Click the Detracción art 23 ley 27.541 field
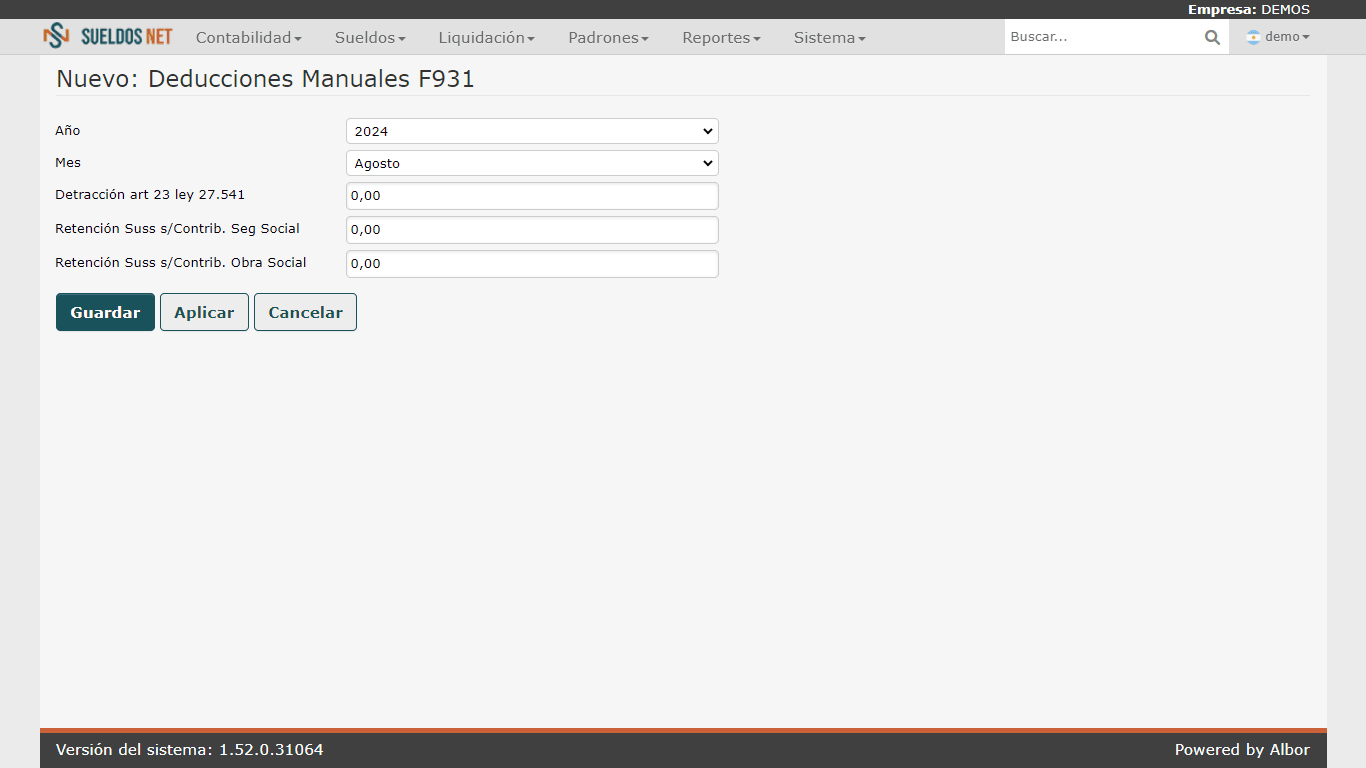Viewport: 1366px width, 768px height. tap(532, 196)
